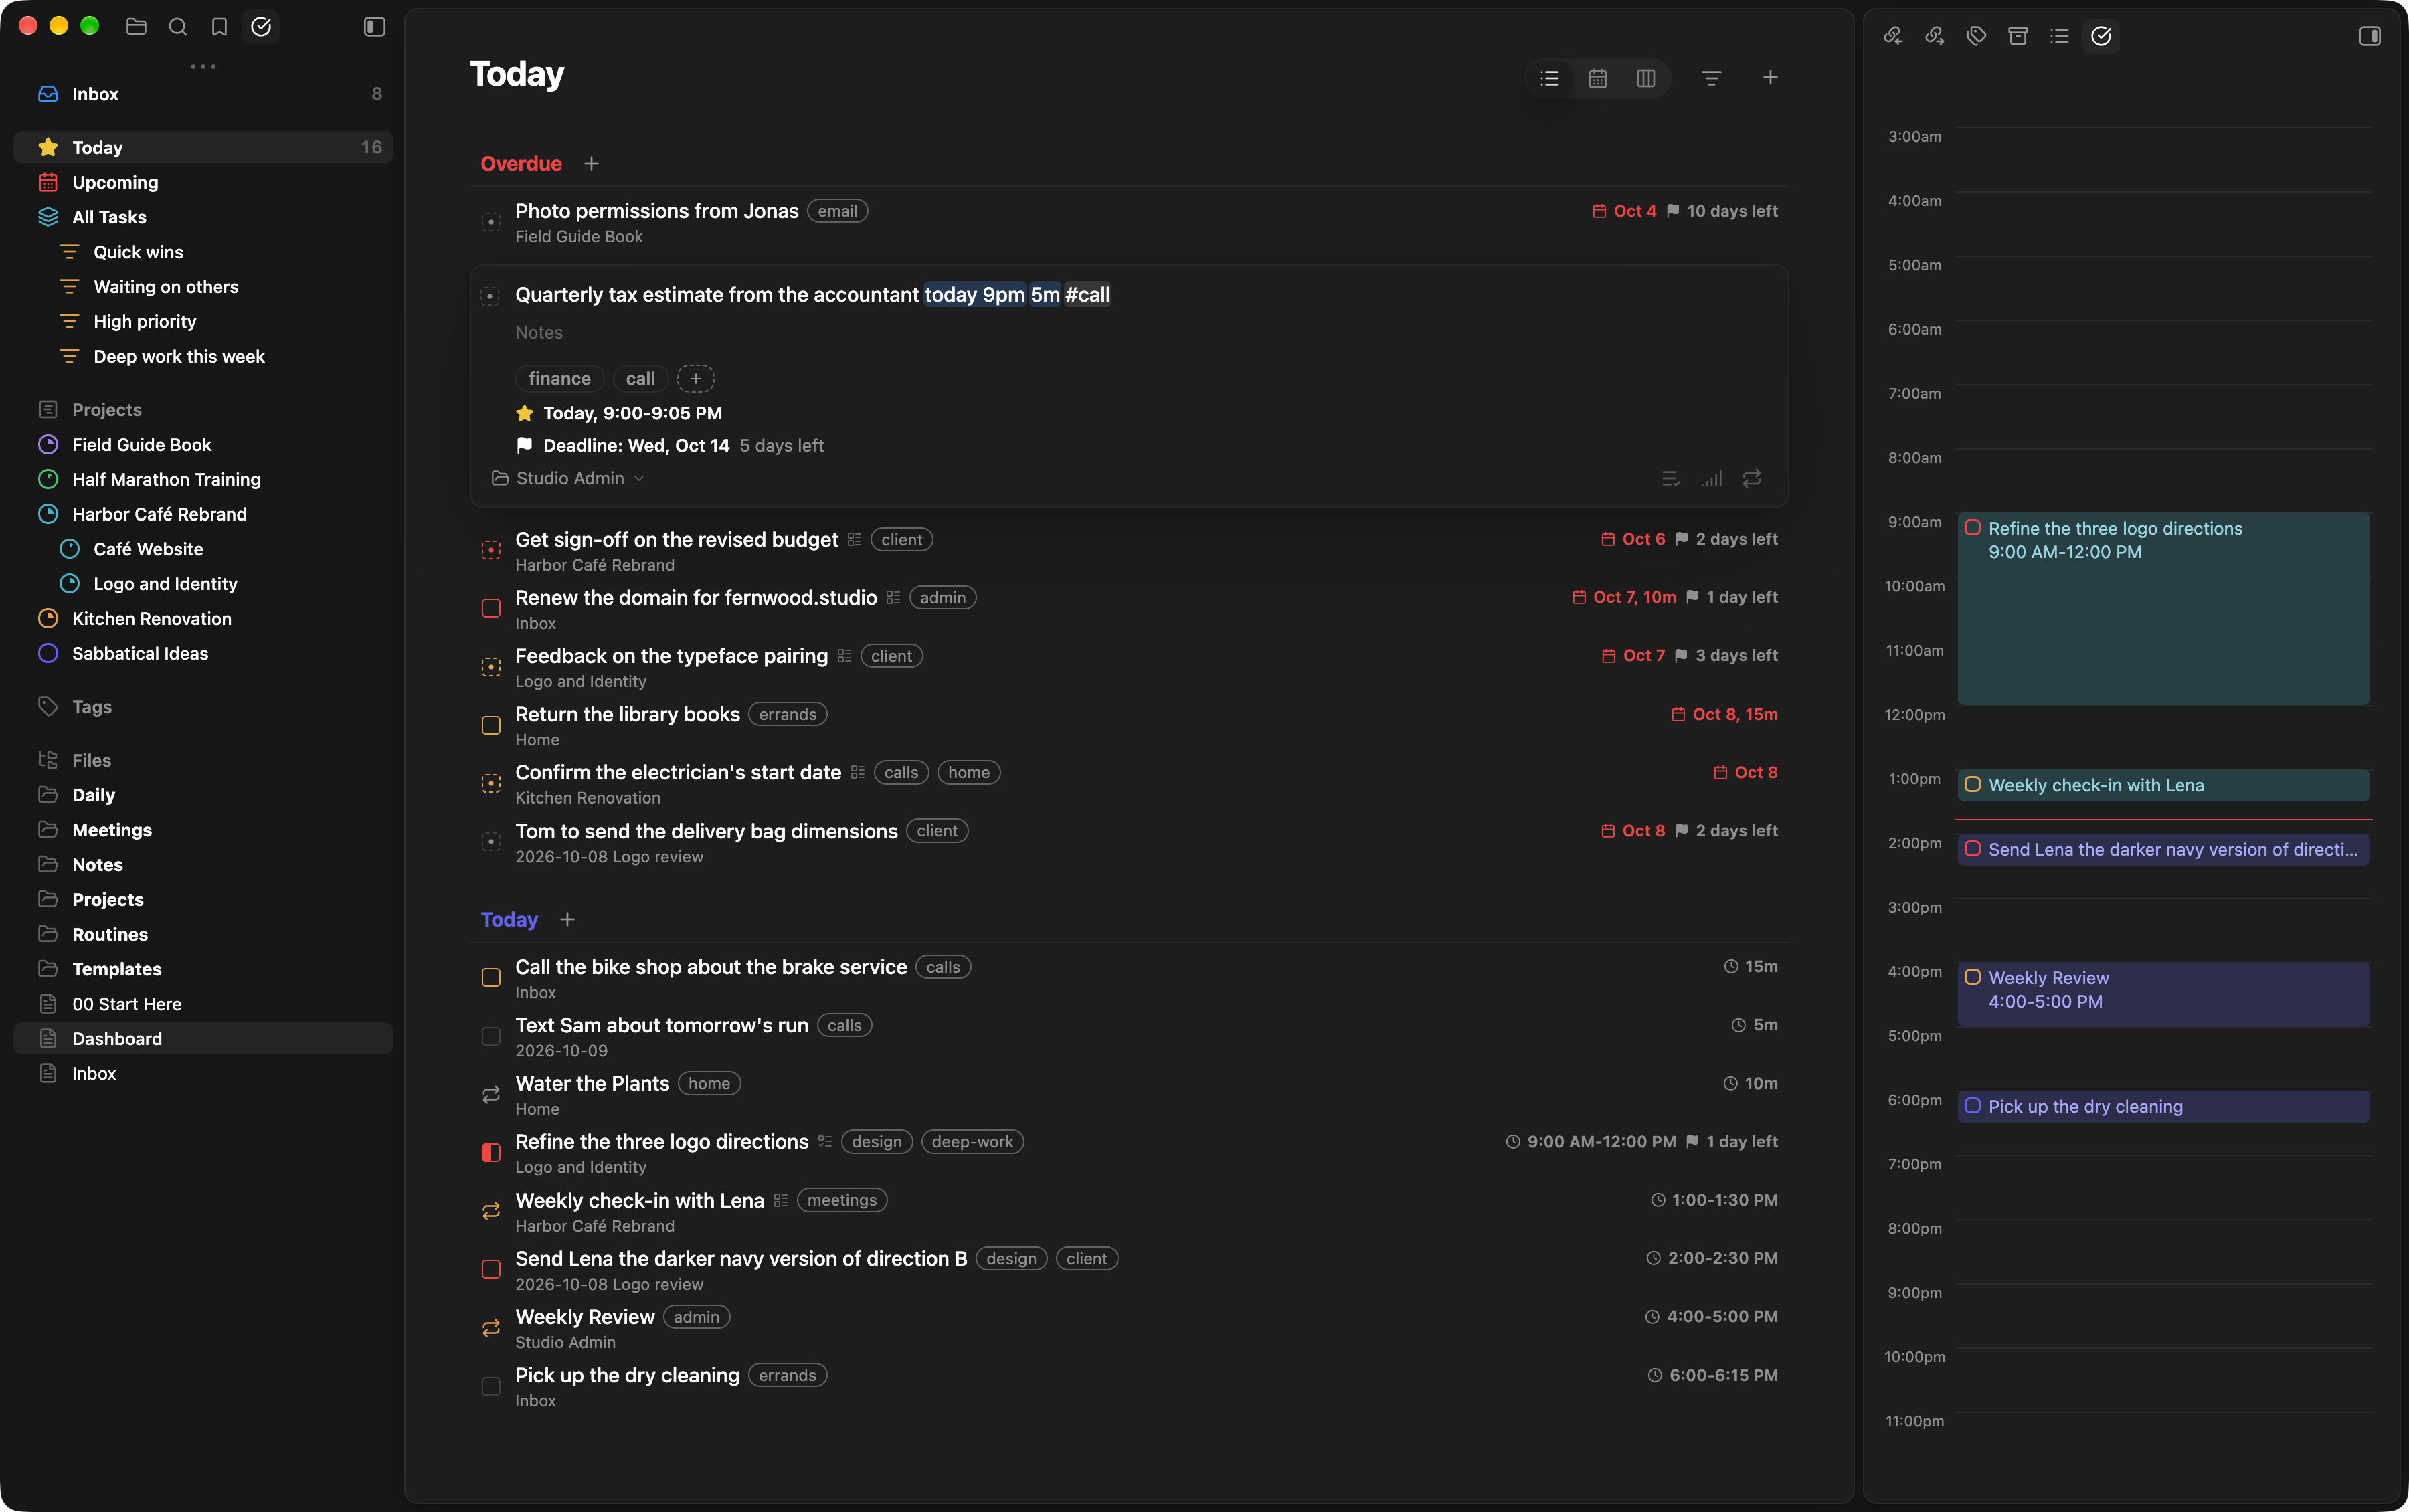
Task: Check off Return the library books
Action: (x=491, y=725)
